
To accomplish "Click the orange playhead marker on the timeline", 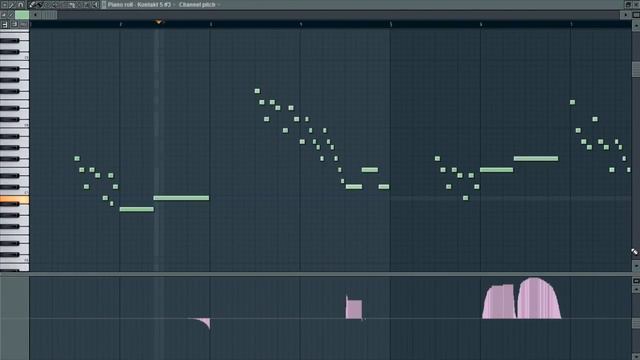I will coord(159,22).
